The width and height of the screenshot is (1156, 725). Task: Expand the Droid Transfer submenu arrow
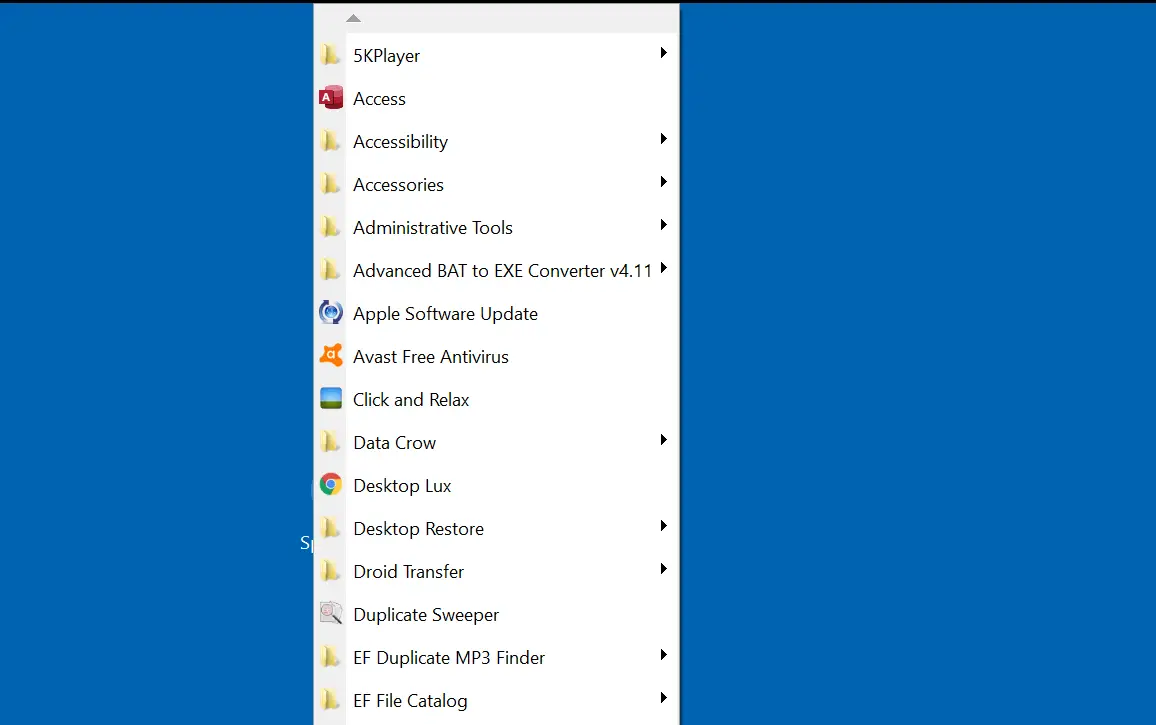[x=664, y=569]
